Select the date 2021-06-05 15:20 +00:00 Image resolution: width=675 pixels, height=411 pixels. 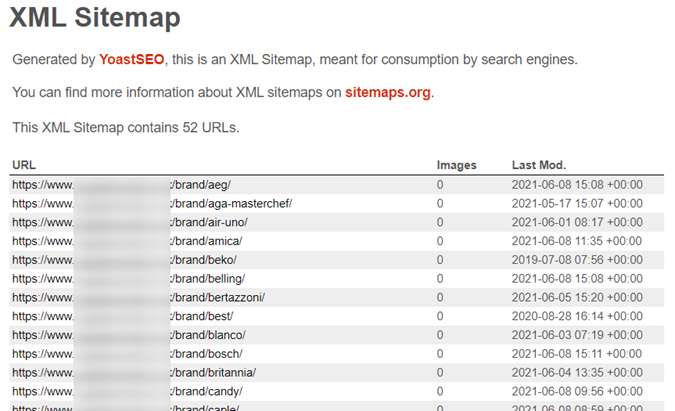click(x=577, y=297)
